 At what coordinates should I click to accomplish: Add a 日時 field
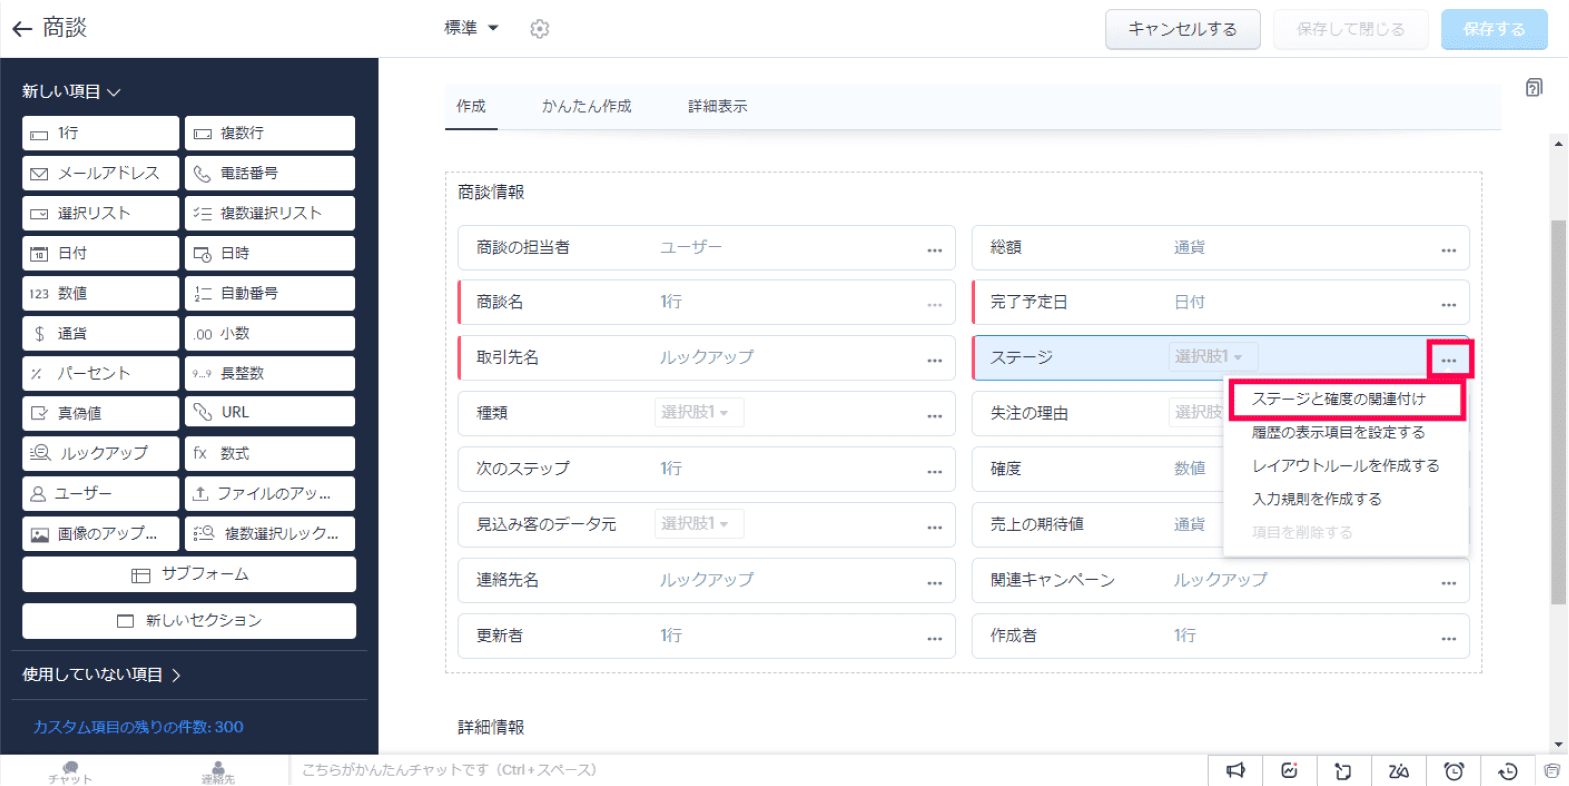(270, 253)
